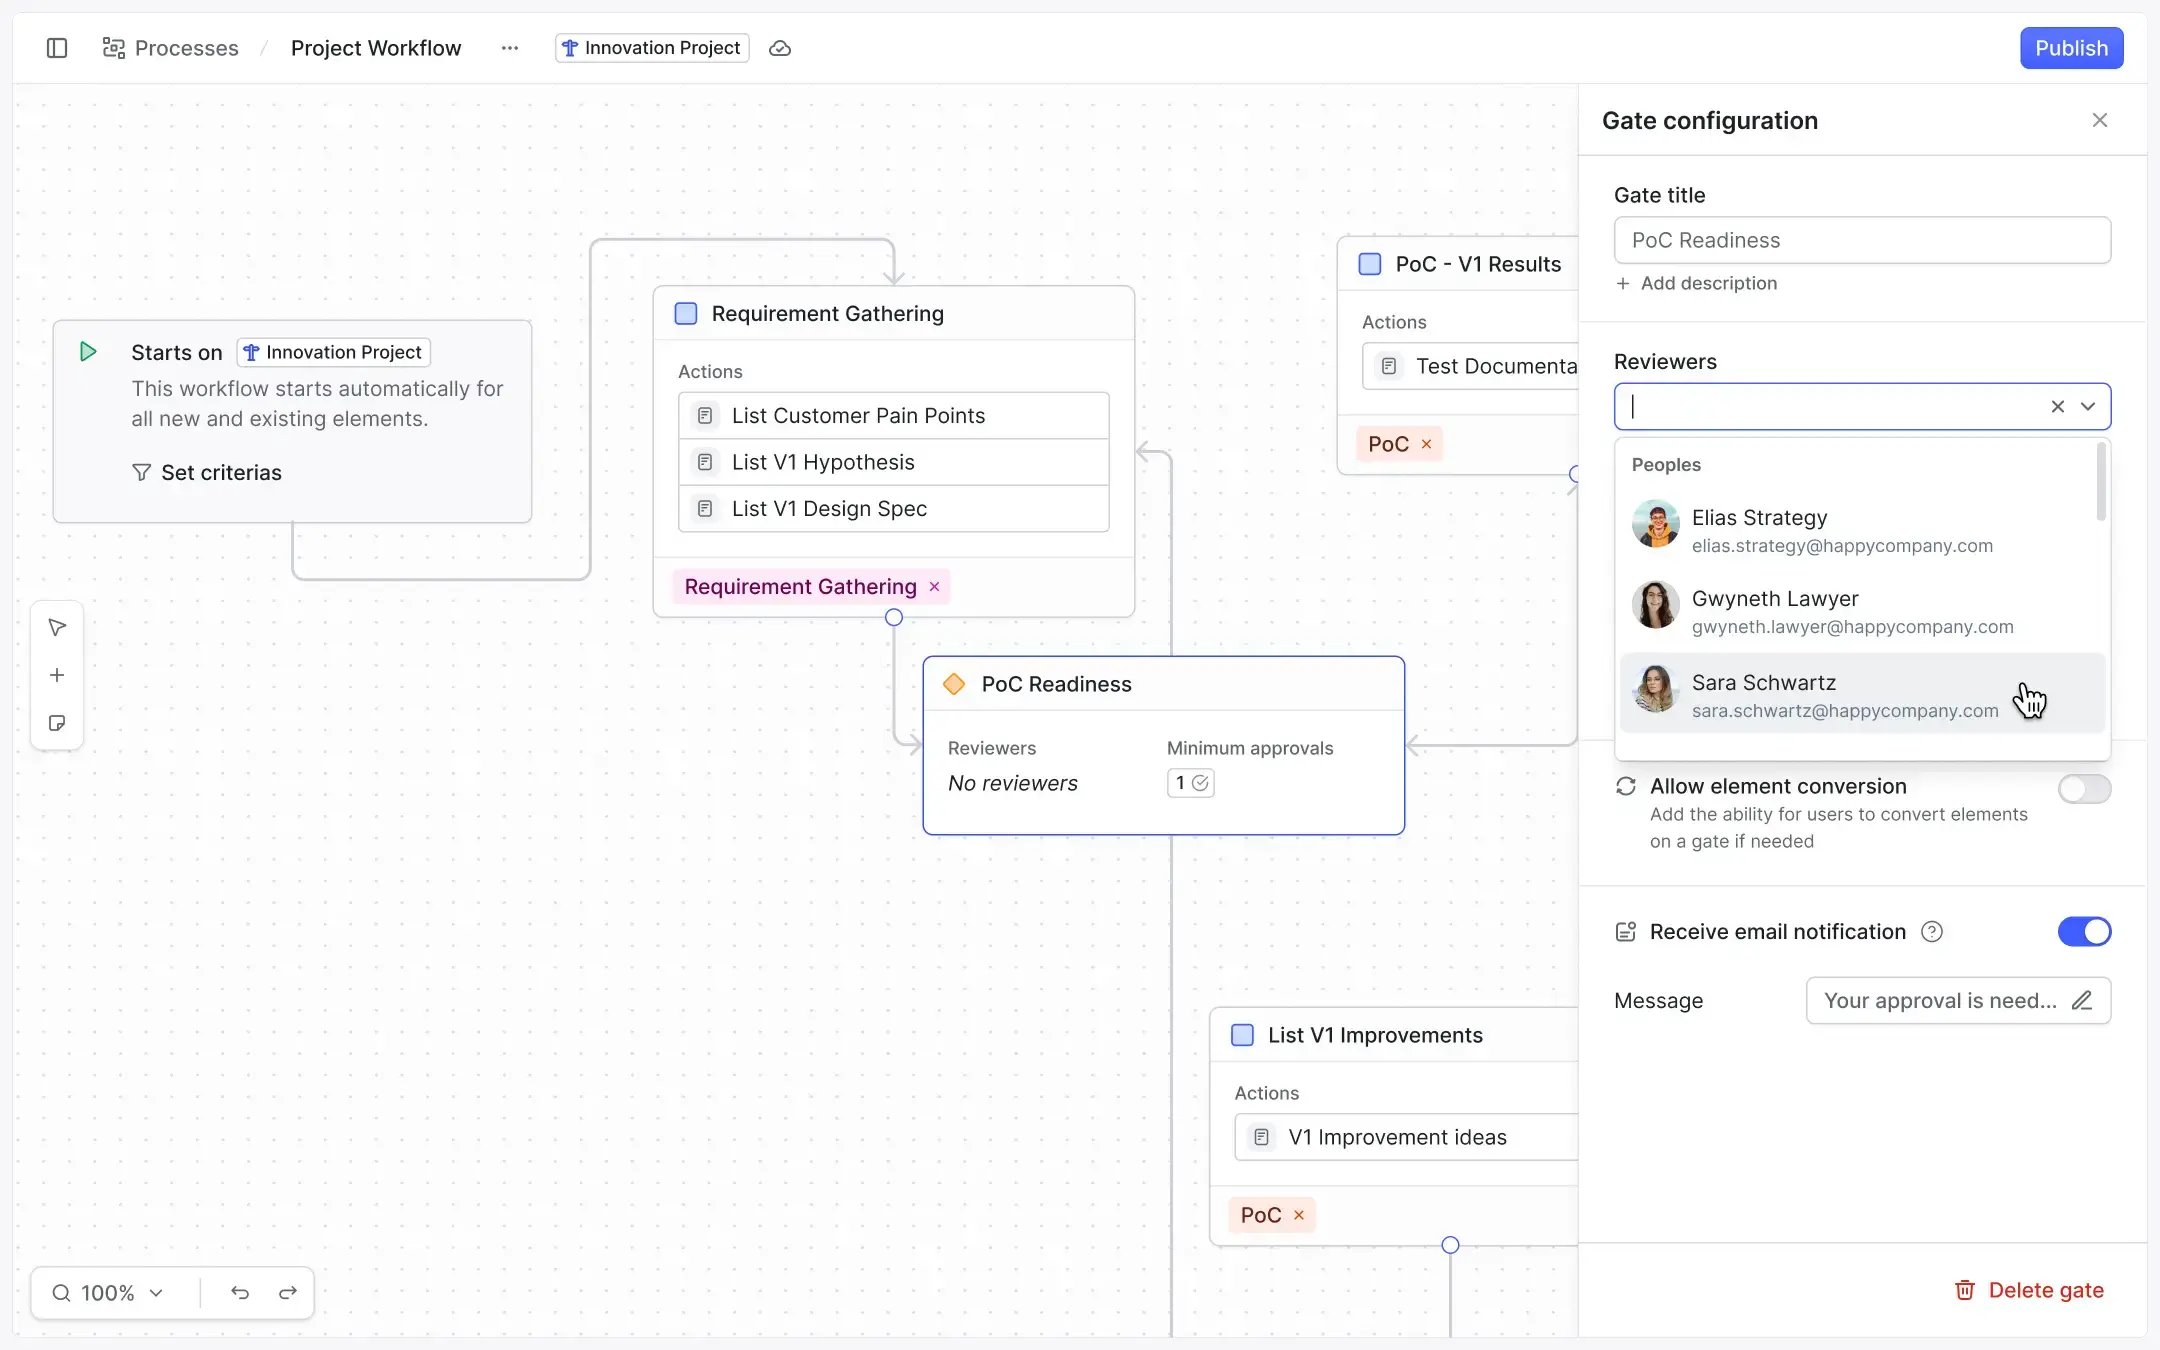Click the checkbox on PoC - V1 Results node
This screenshot has height=1350, width=2160.
pyautogui.click(x=1368, y=264)
